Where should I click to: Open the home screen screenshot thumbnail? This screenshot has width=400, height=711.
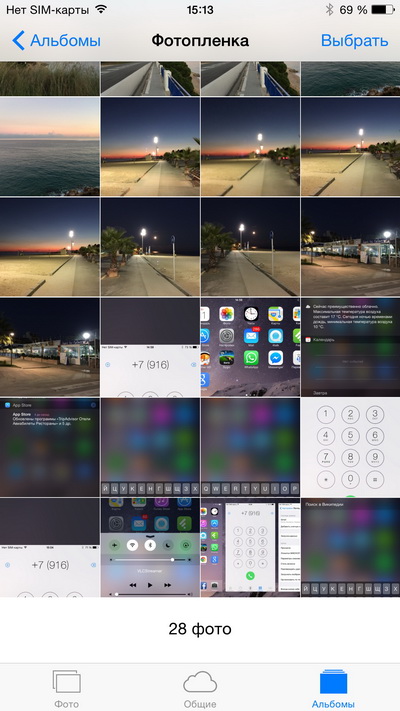(x=250, y=347)
